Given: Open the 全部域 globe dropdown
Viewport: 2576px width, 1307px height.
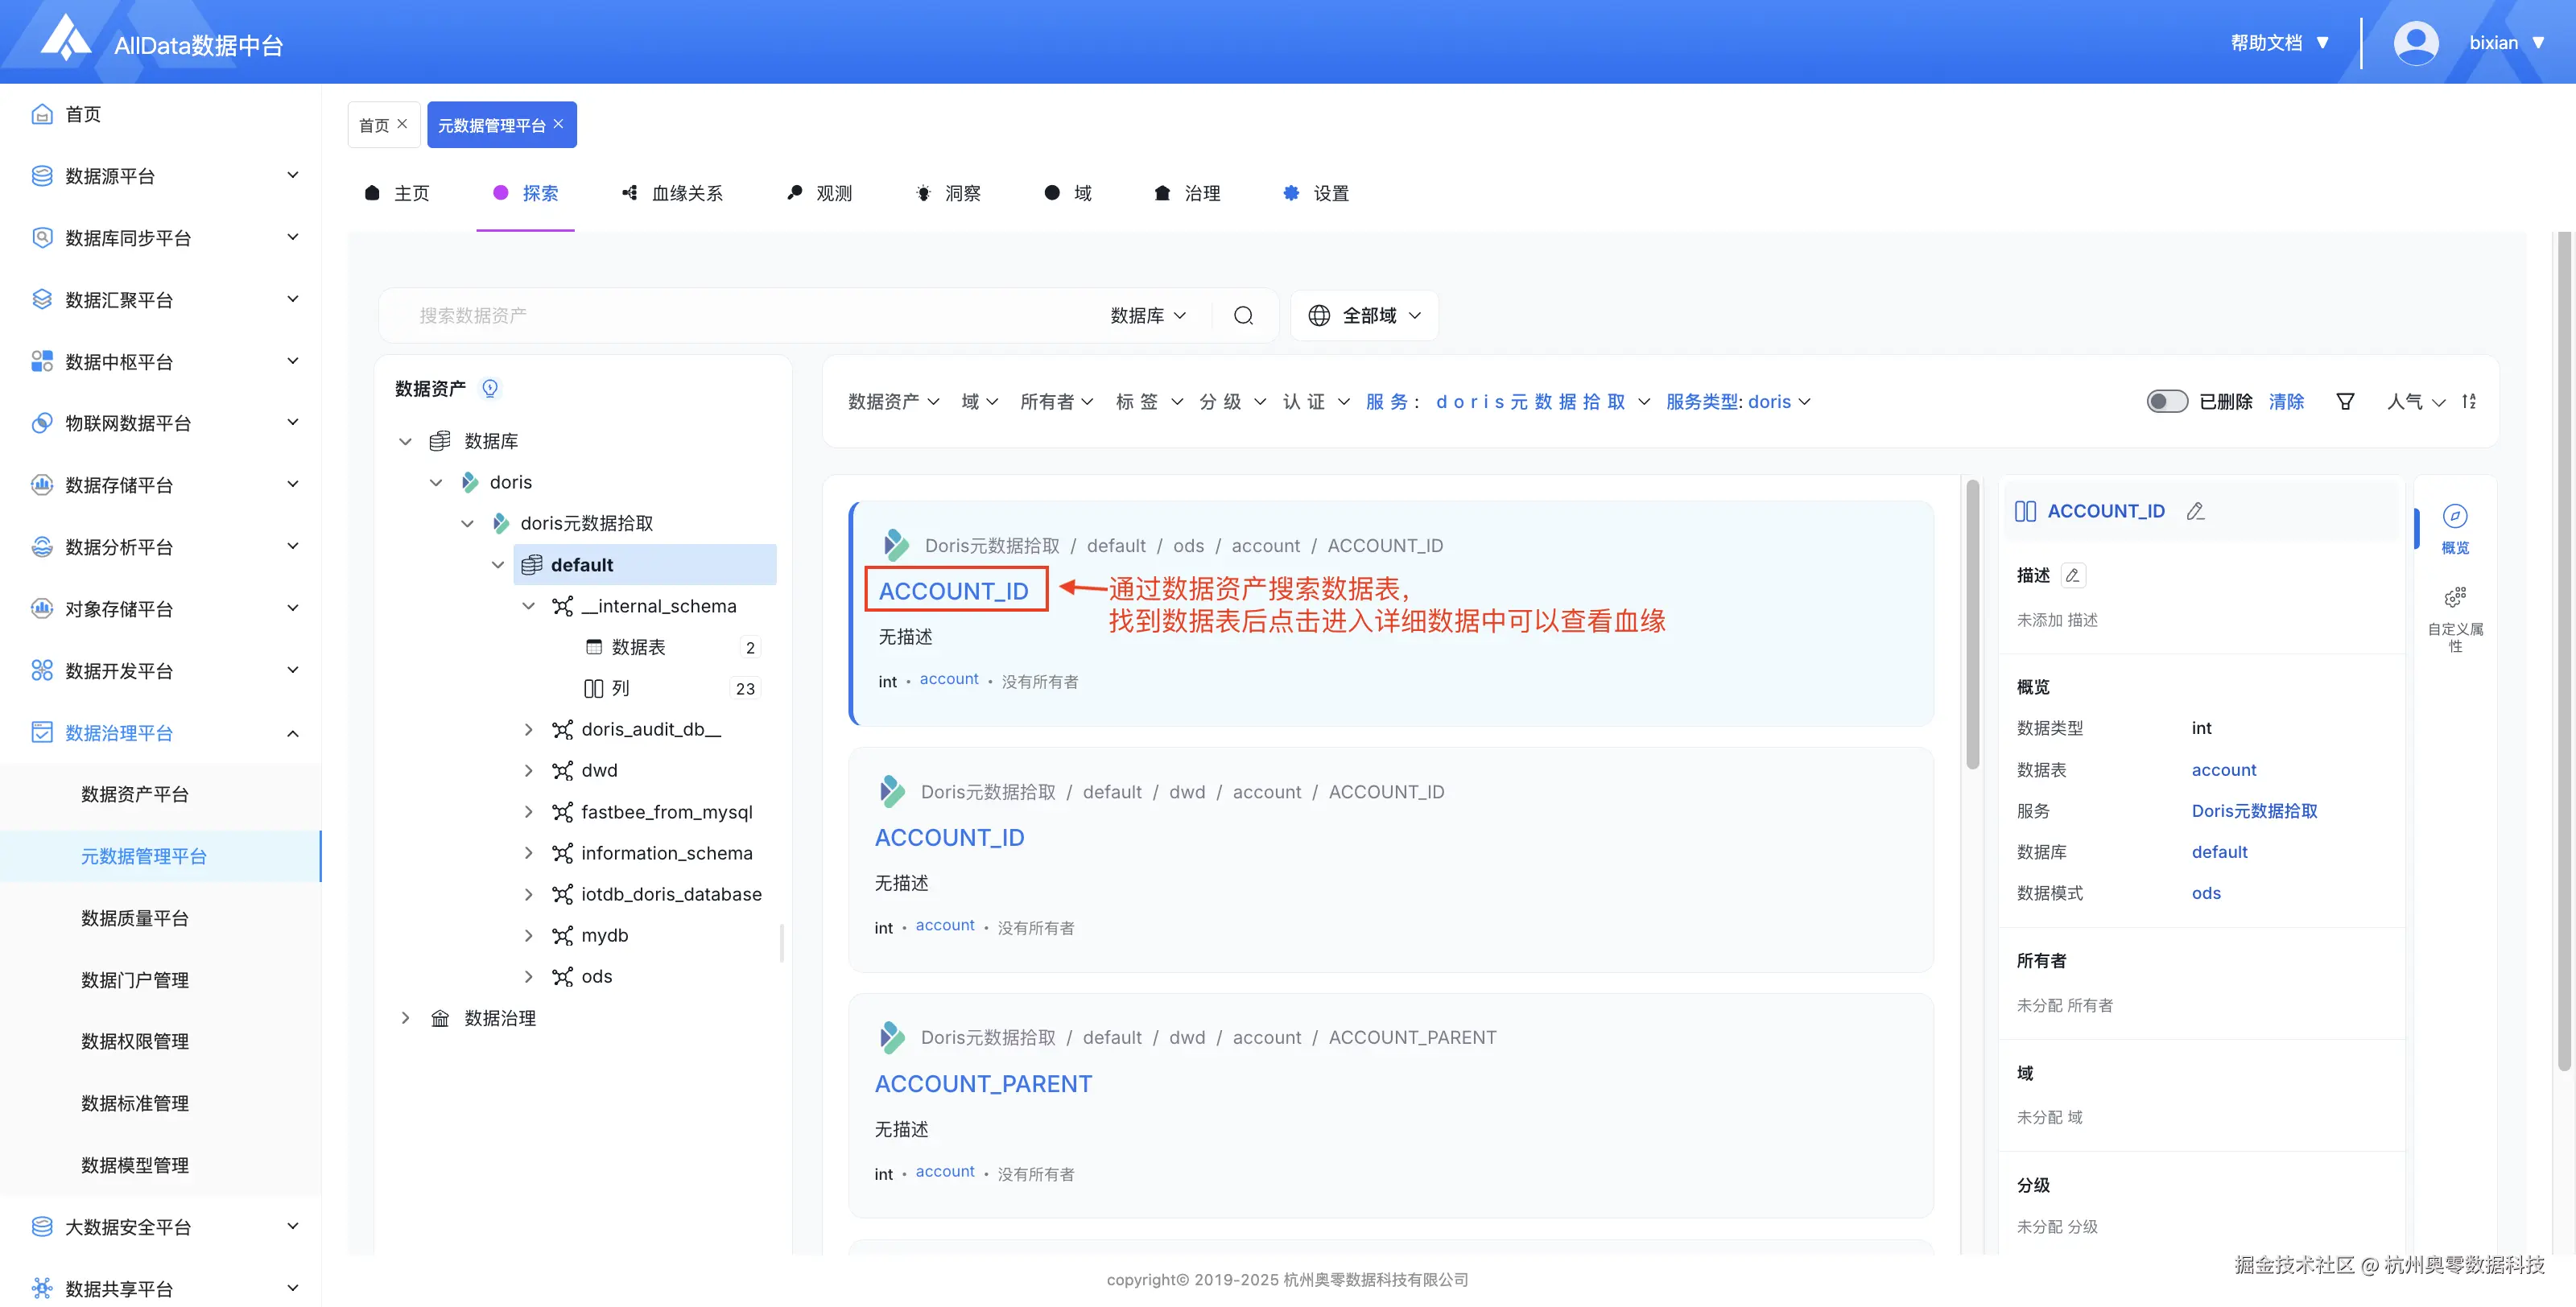Looking at the screenshot, I should pyautogui.click(x=1365, y=315).
